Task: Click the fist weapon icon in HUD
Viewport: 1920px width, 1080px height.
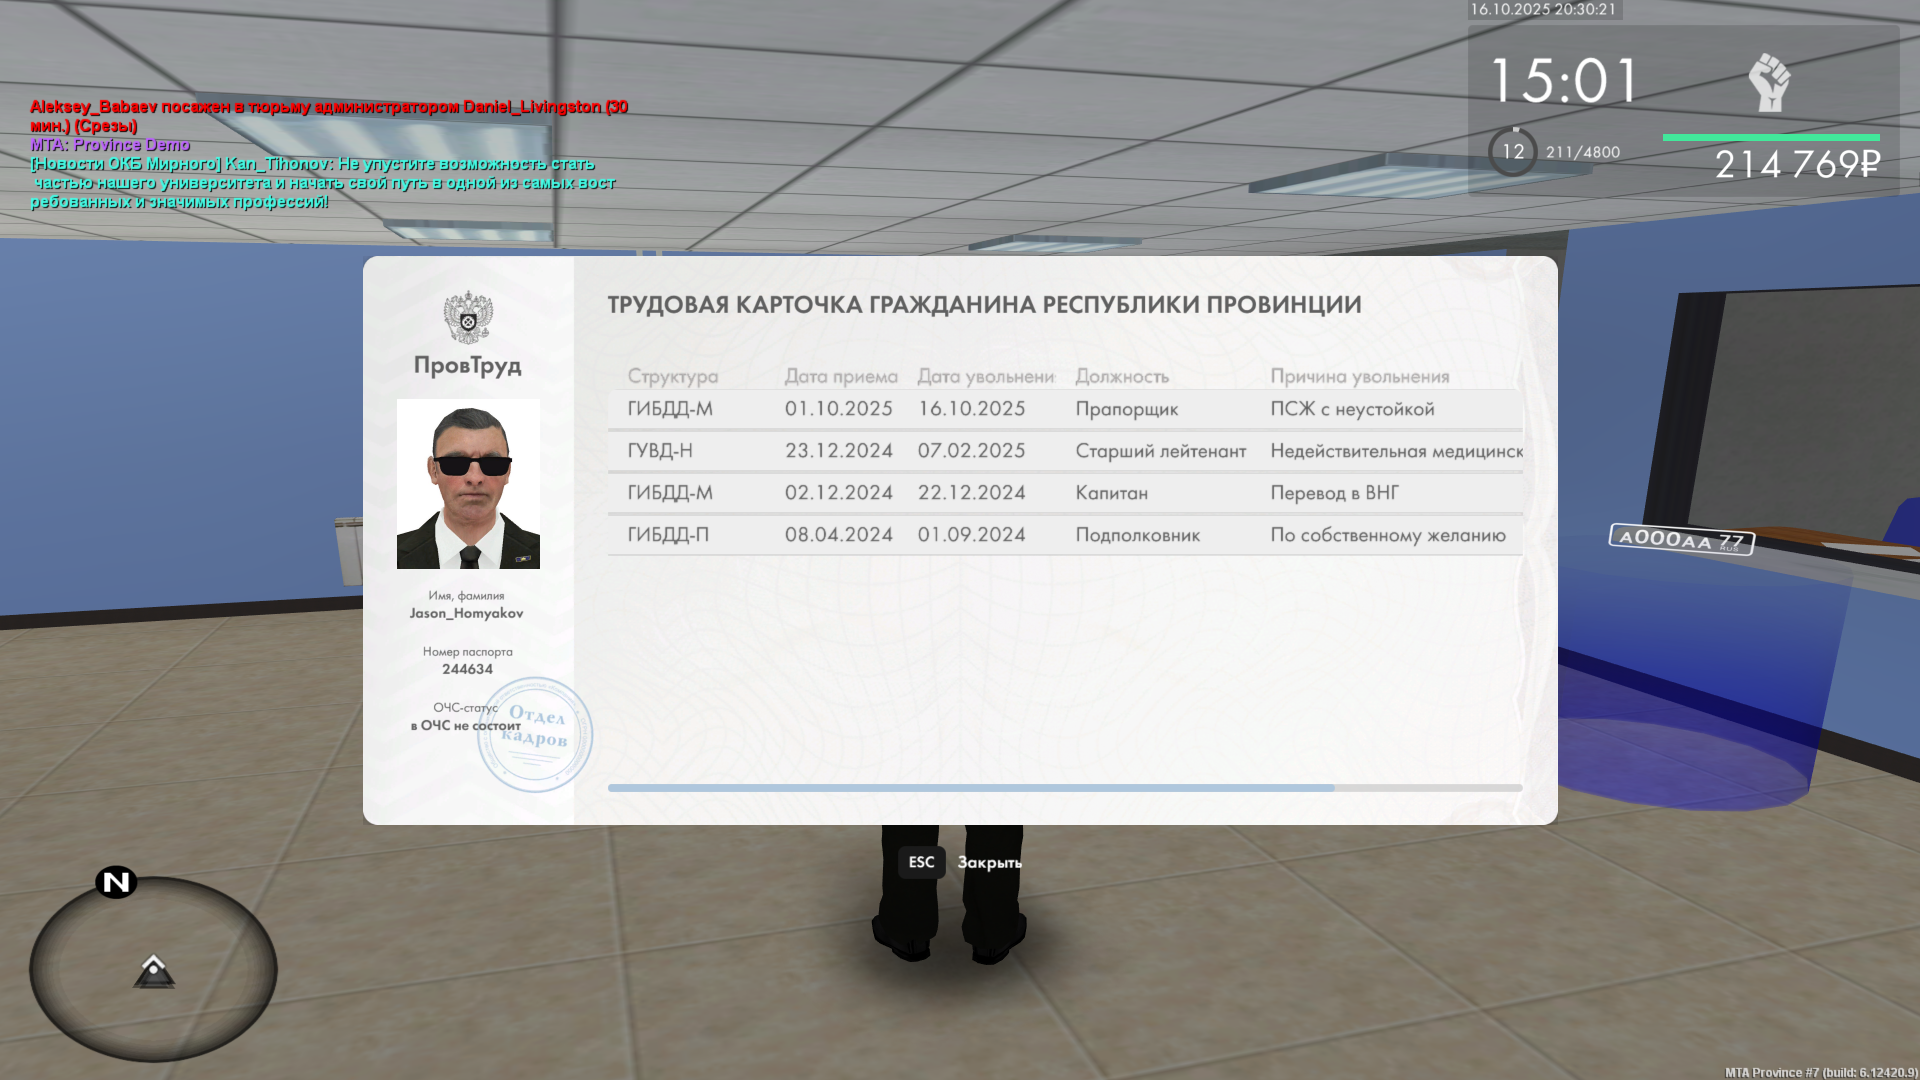Action: pos(1769,83)
